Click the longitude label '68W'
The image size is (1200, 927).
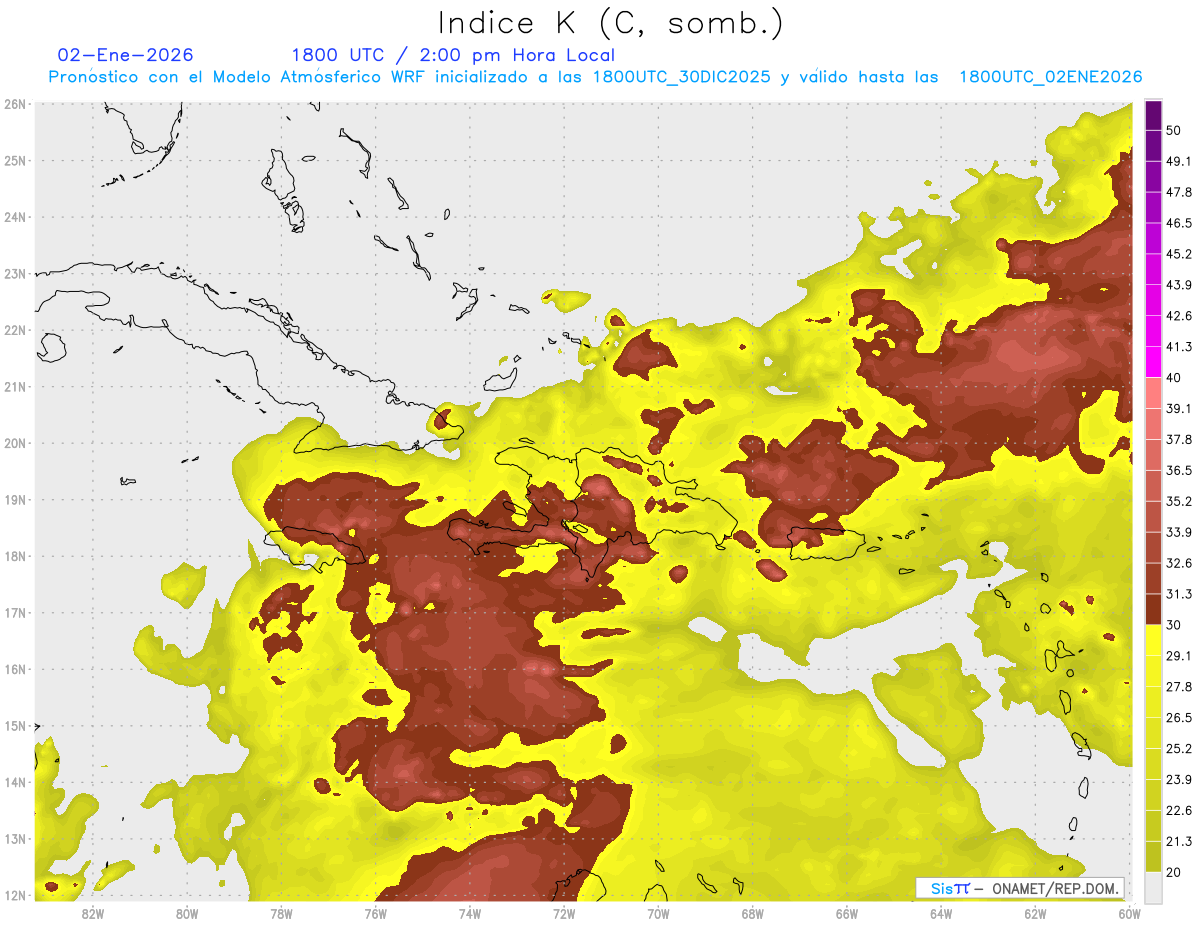pyautogui.click(x=753, y=914)
